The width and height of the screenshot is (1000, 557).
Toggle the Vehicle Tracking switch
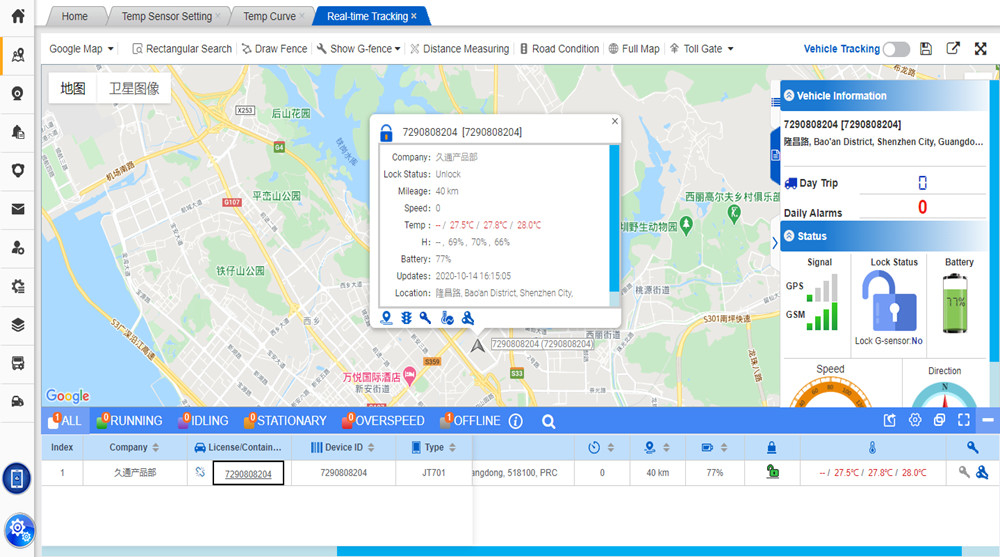click(x=896, y=49)
